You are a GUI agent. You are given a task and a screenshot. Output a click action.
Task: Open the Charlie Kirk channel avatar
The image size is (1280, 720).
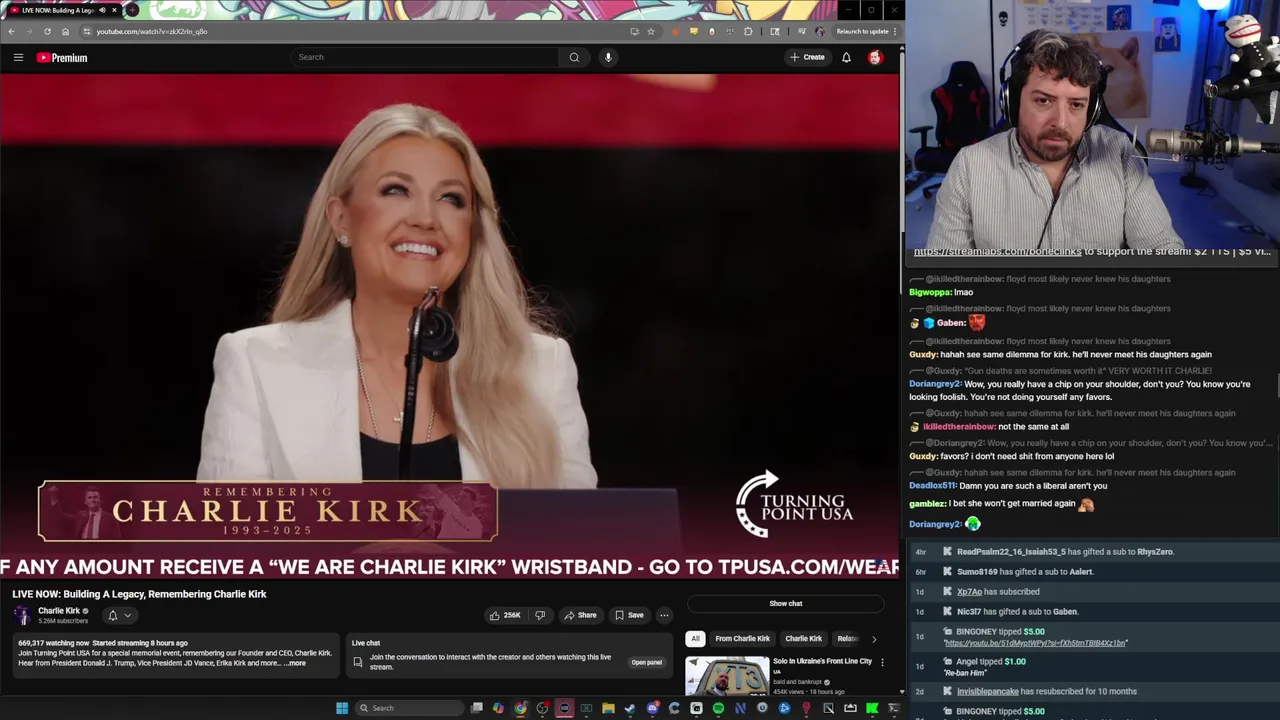tap(22, 615)
